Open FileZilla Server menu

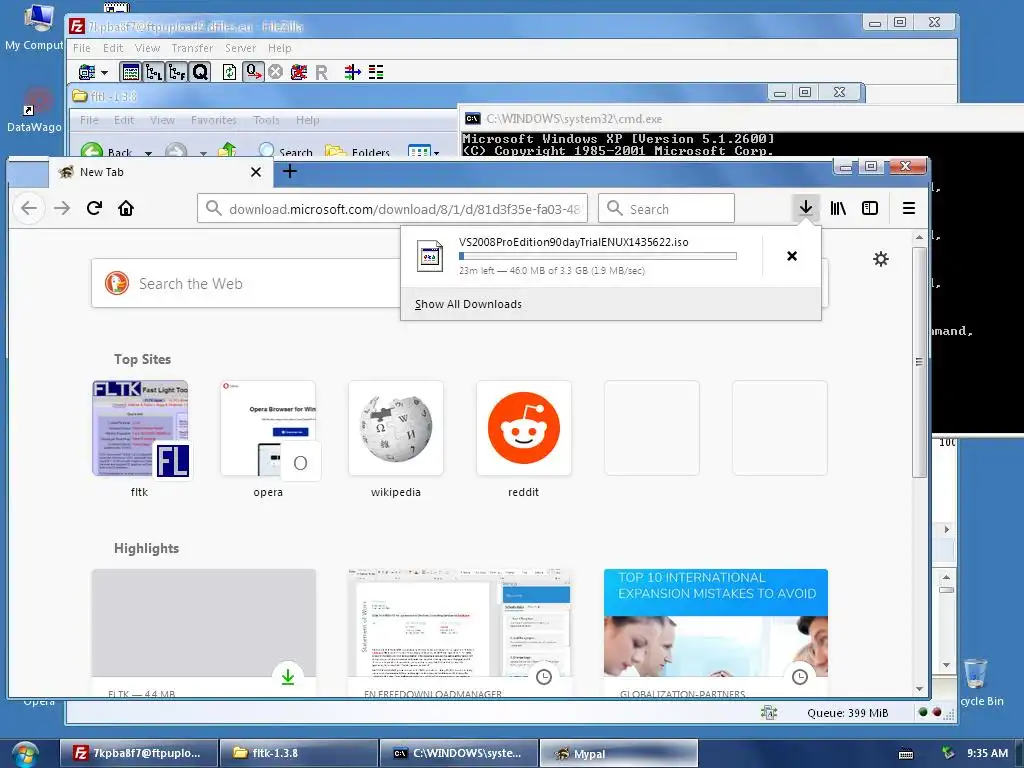tap(240, 48)
